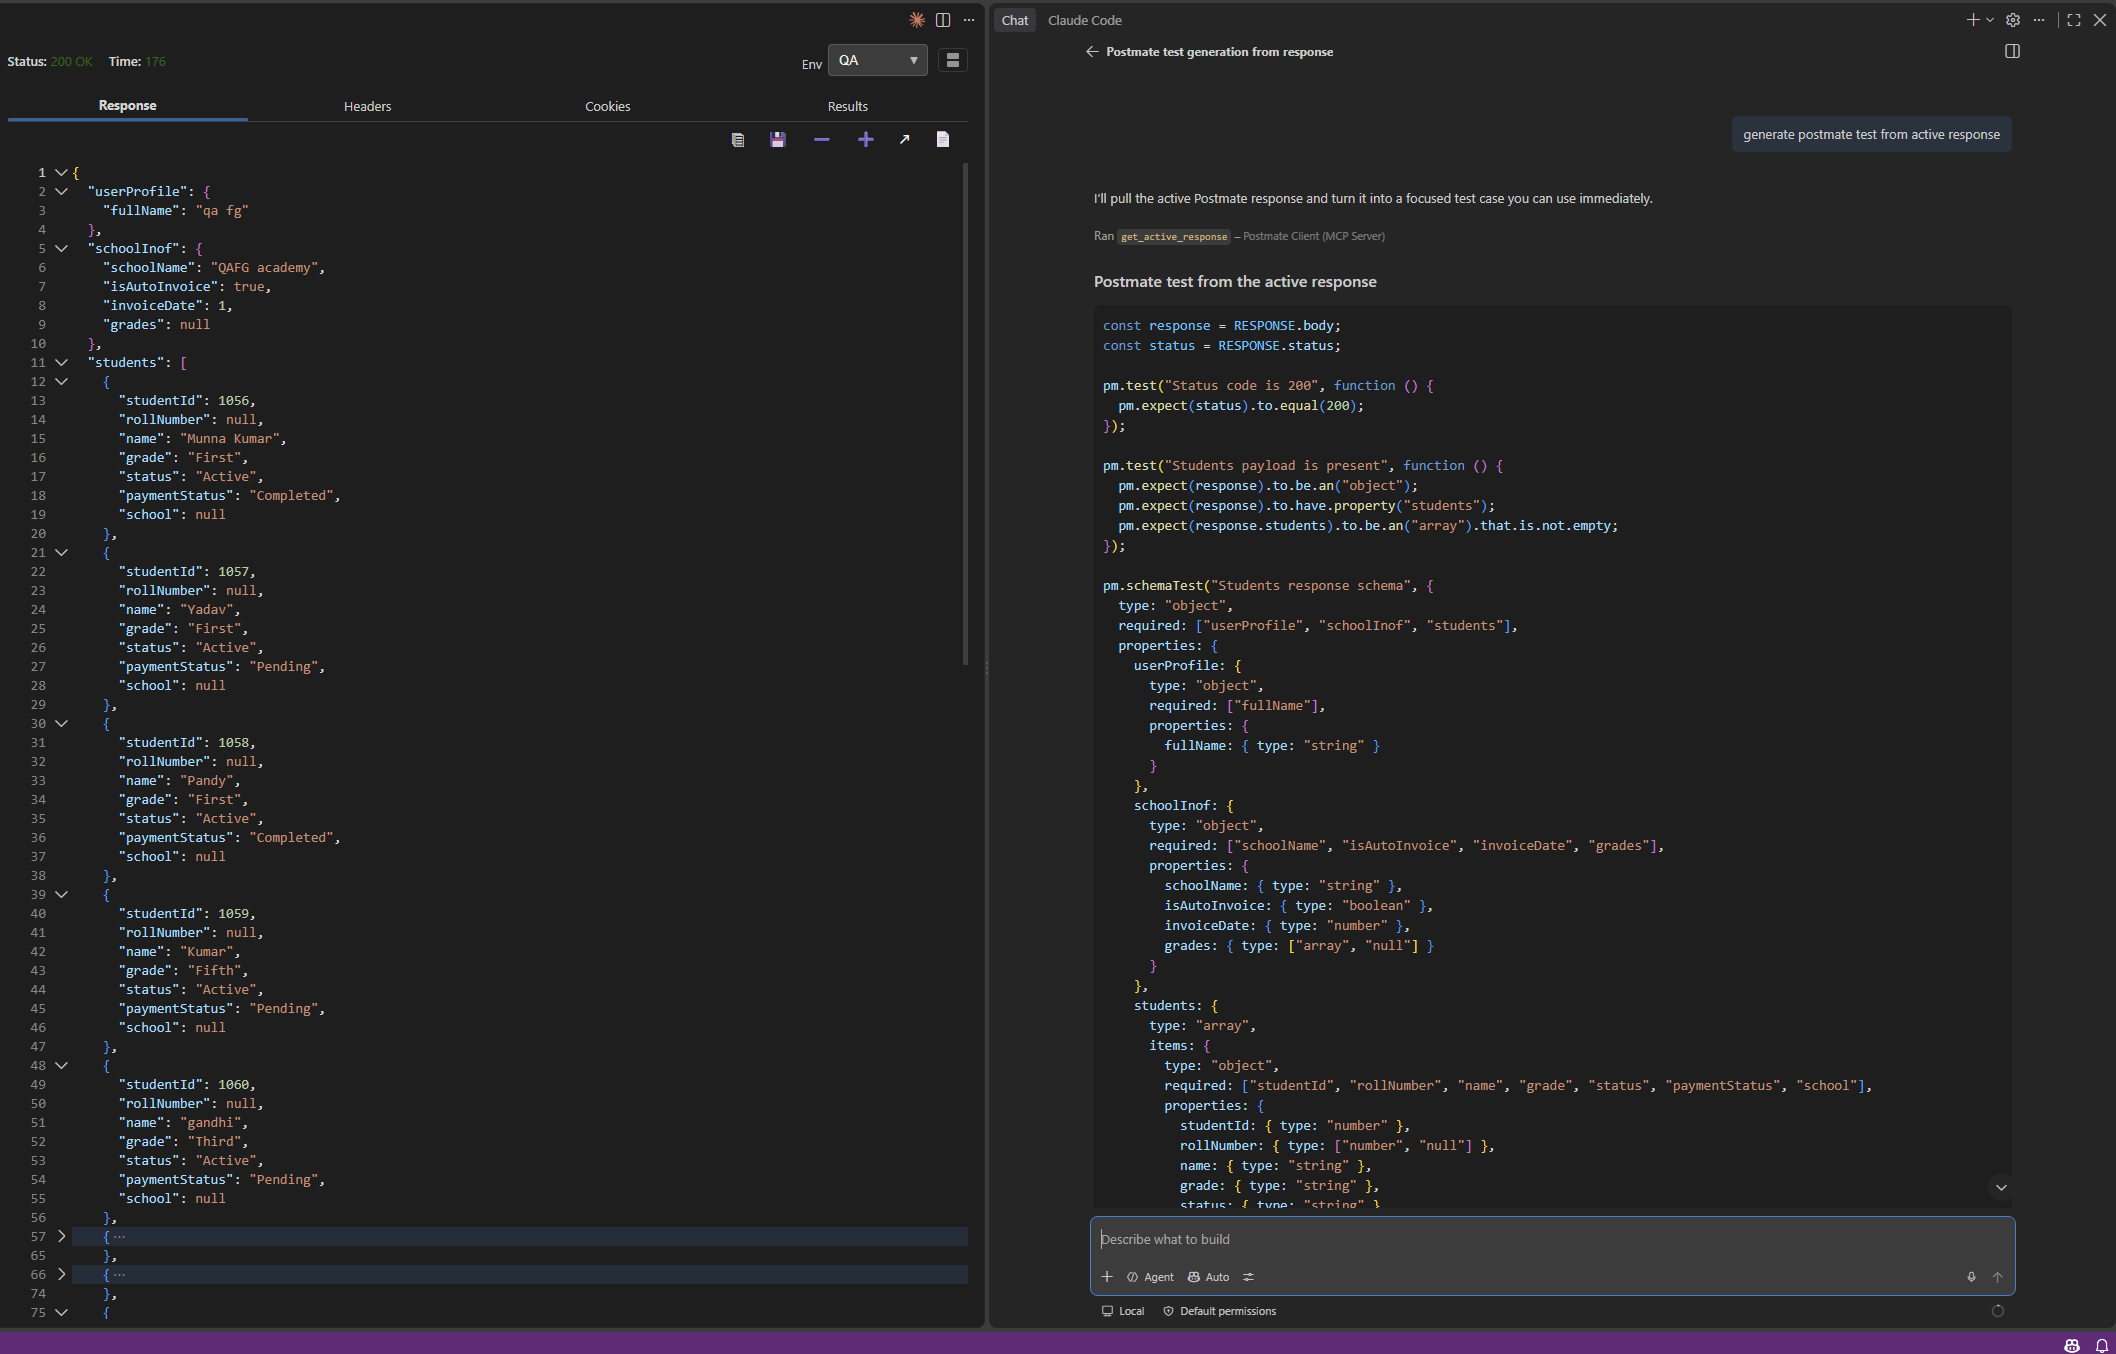This screenshot has height=1354, width=2116.
Task: Open the editor more actions menu
Action: tap(969, 20)
